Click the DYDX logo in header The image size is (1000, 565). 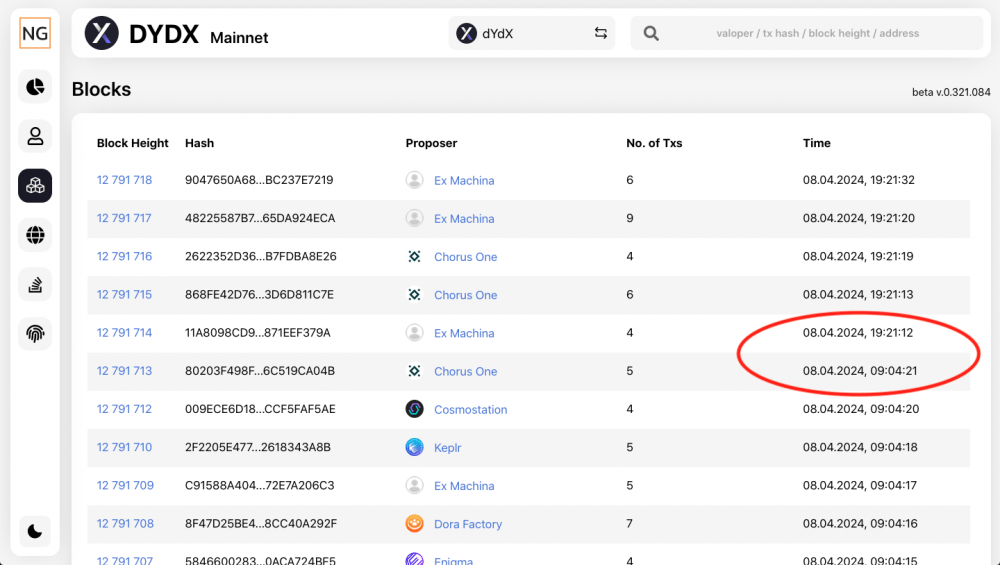(102, 33)
